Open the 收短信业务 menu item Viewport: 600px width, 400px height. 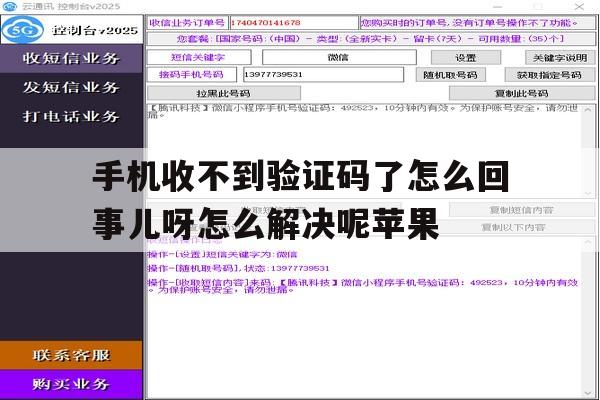71,58
